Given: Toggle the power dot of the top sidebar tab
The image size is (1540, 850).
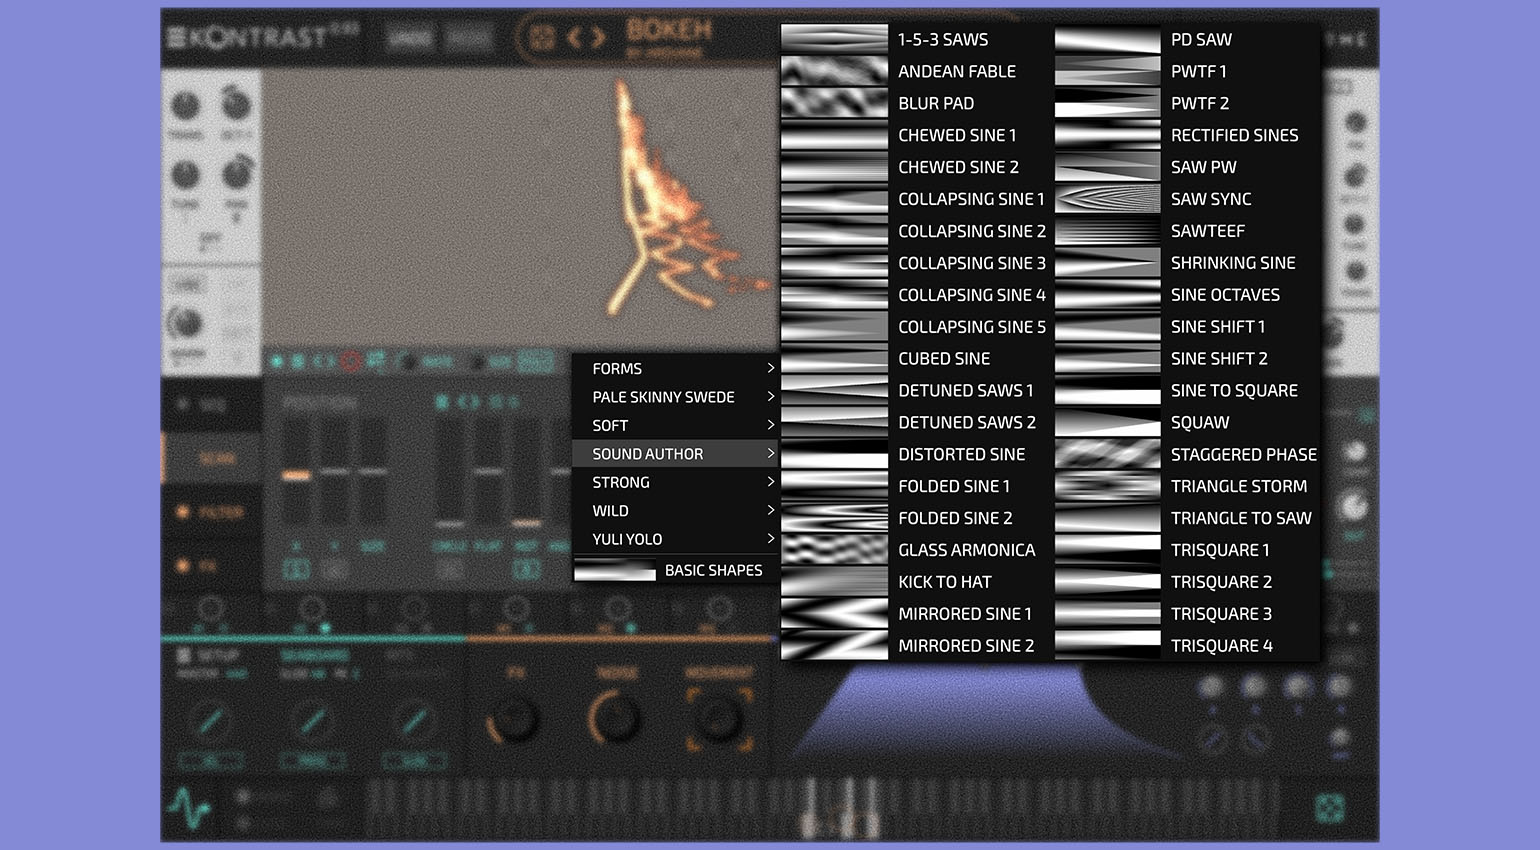Looking at the screenshot, I should tap(183, 405).
